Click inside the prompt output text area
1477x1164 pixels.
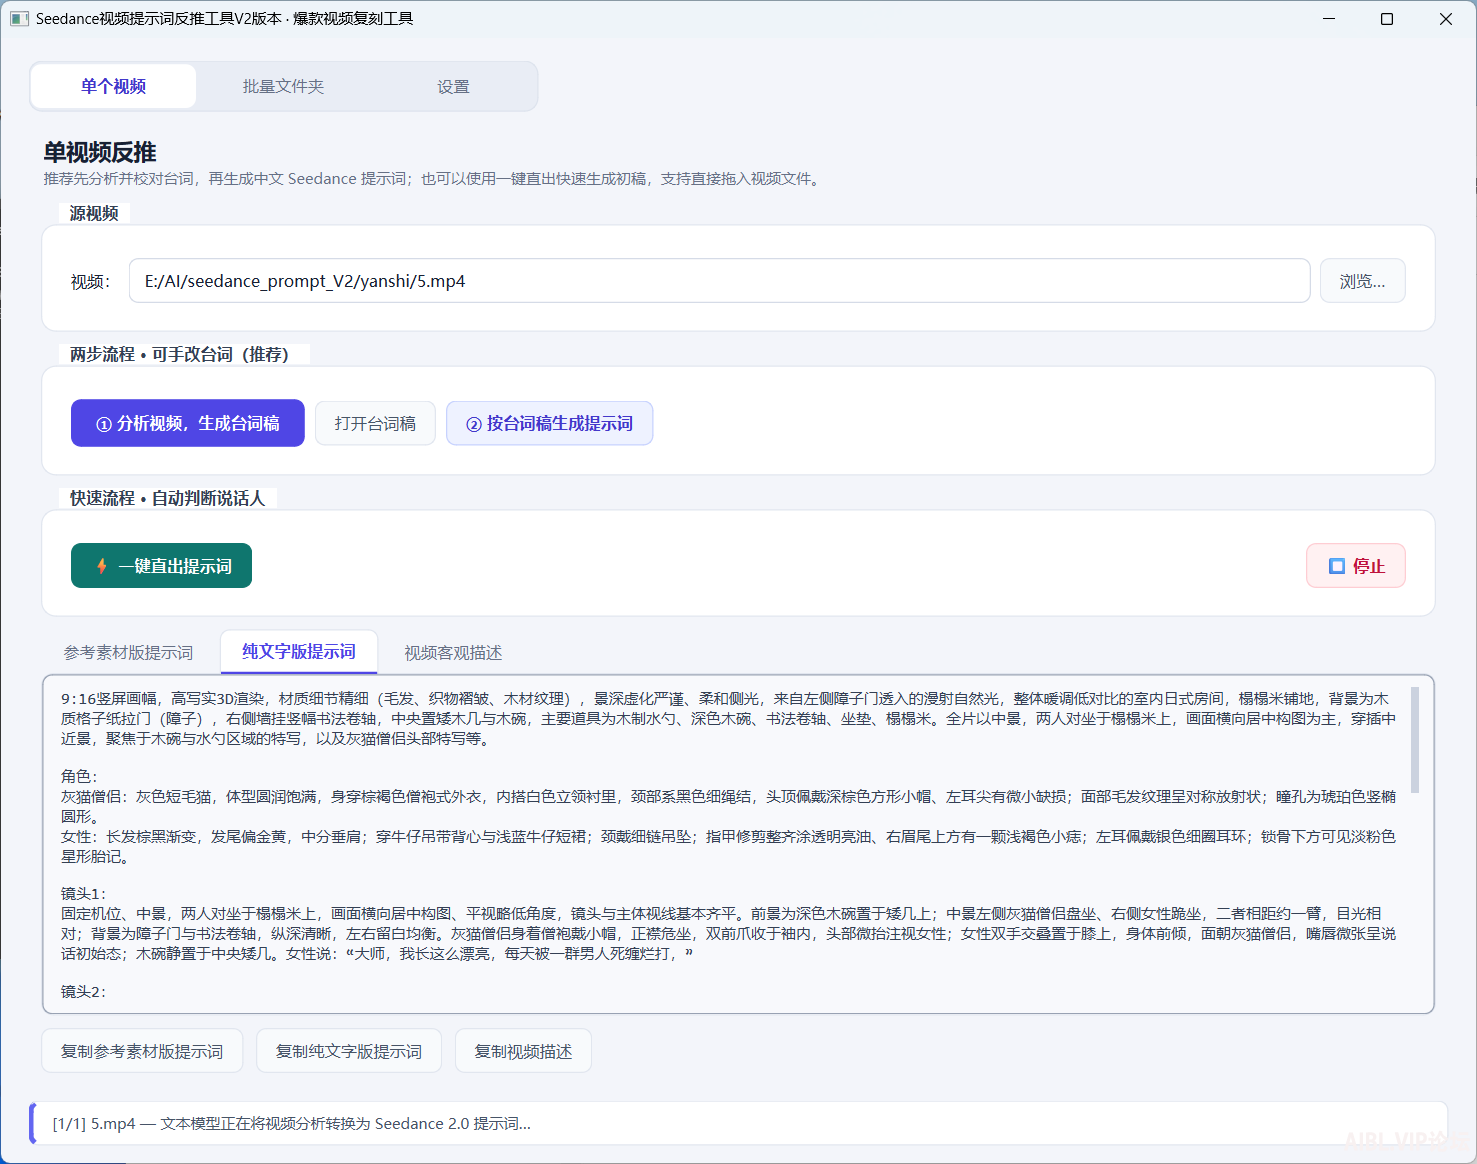(x=738, y=845)
